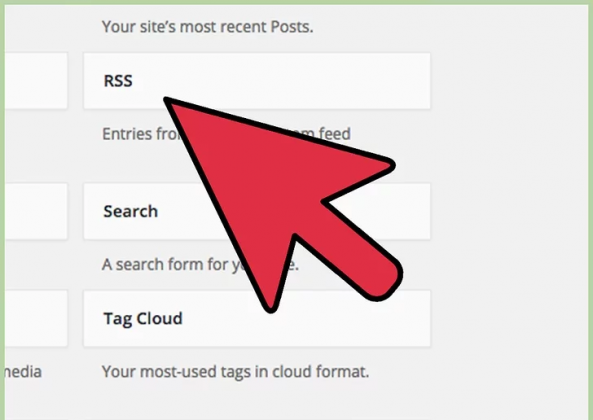Click the word "Posts." in top description
Viewport: 593px width, 420px height.
click(292, 27)
